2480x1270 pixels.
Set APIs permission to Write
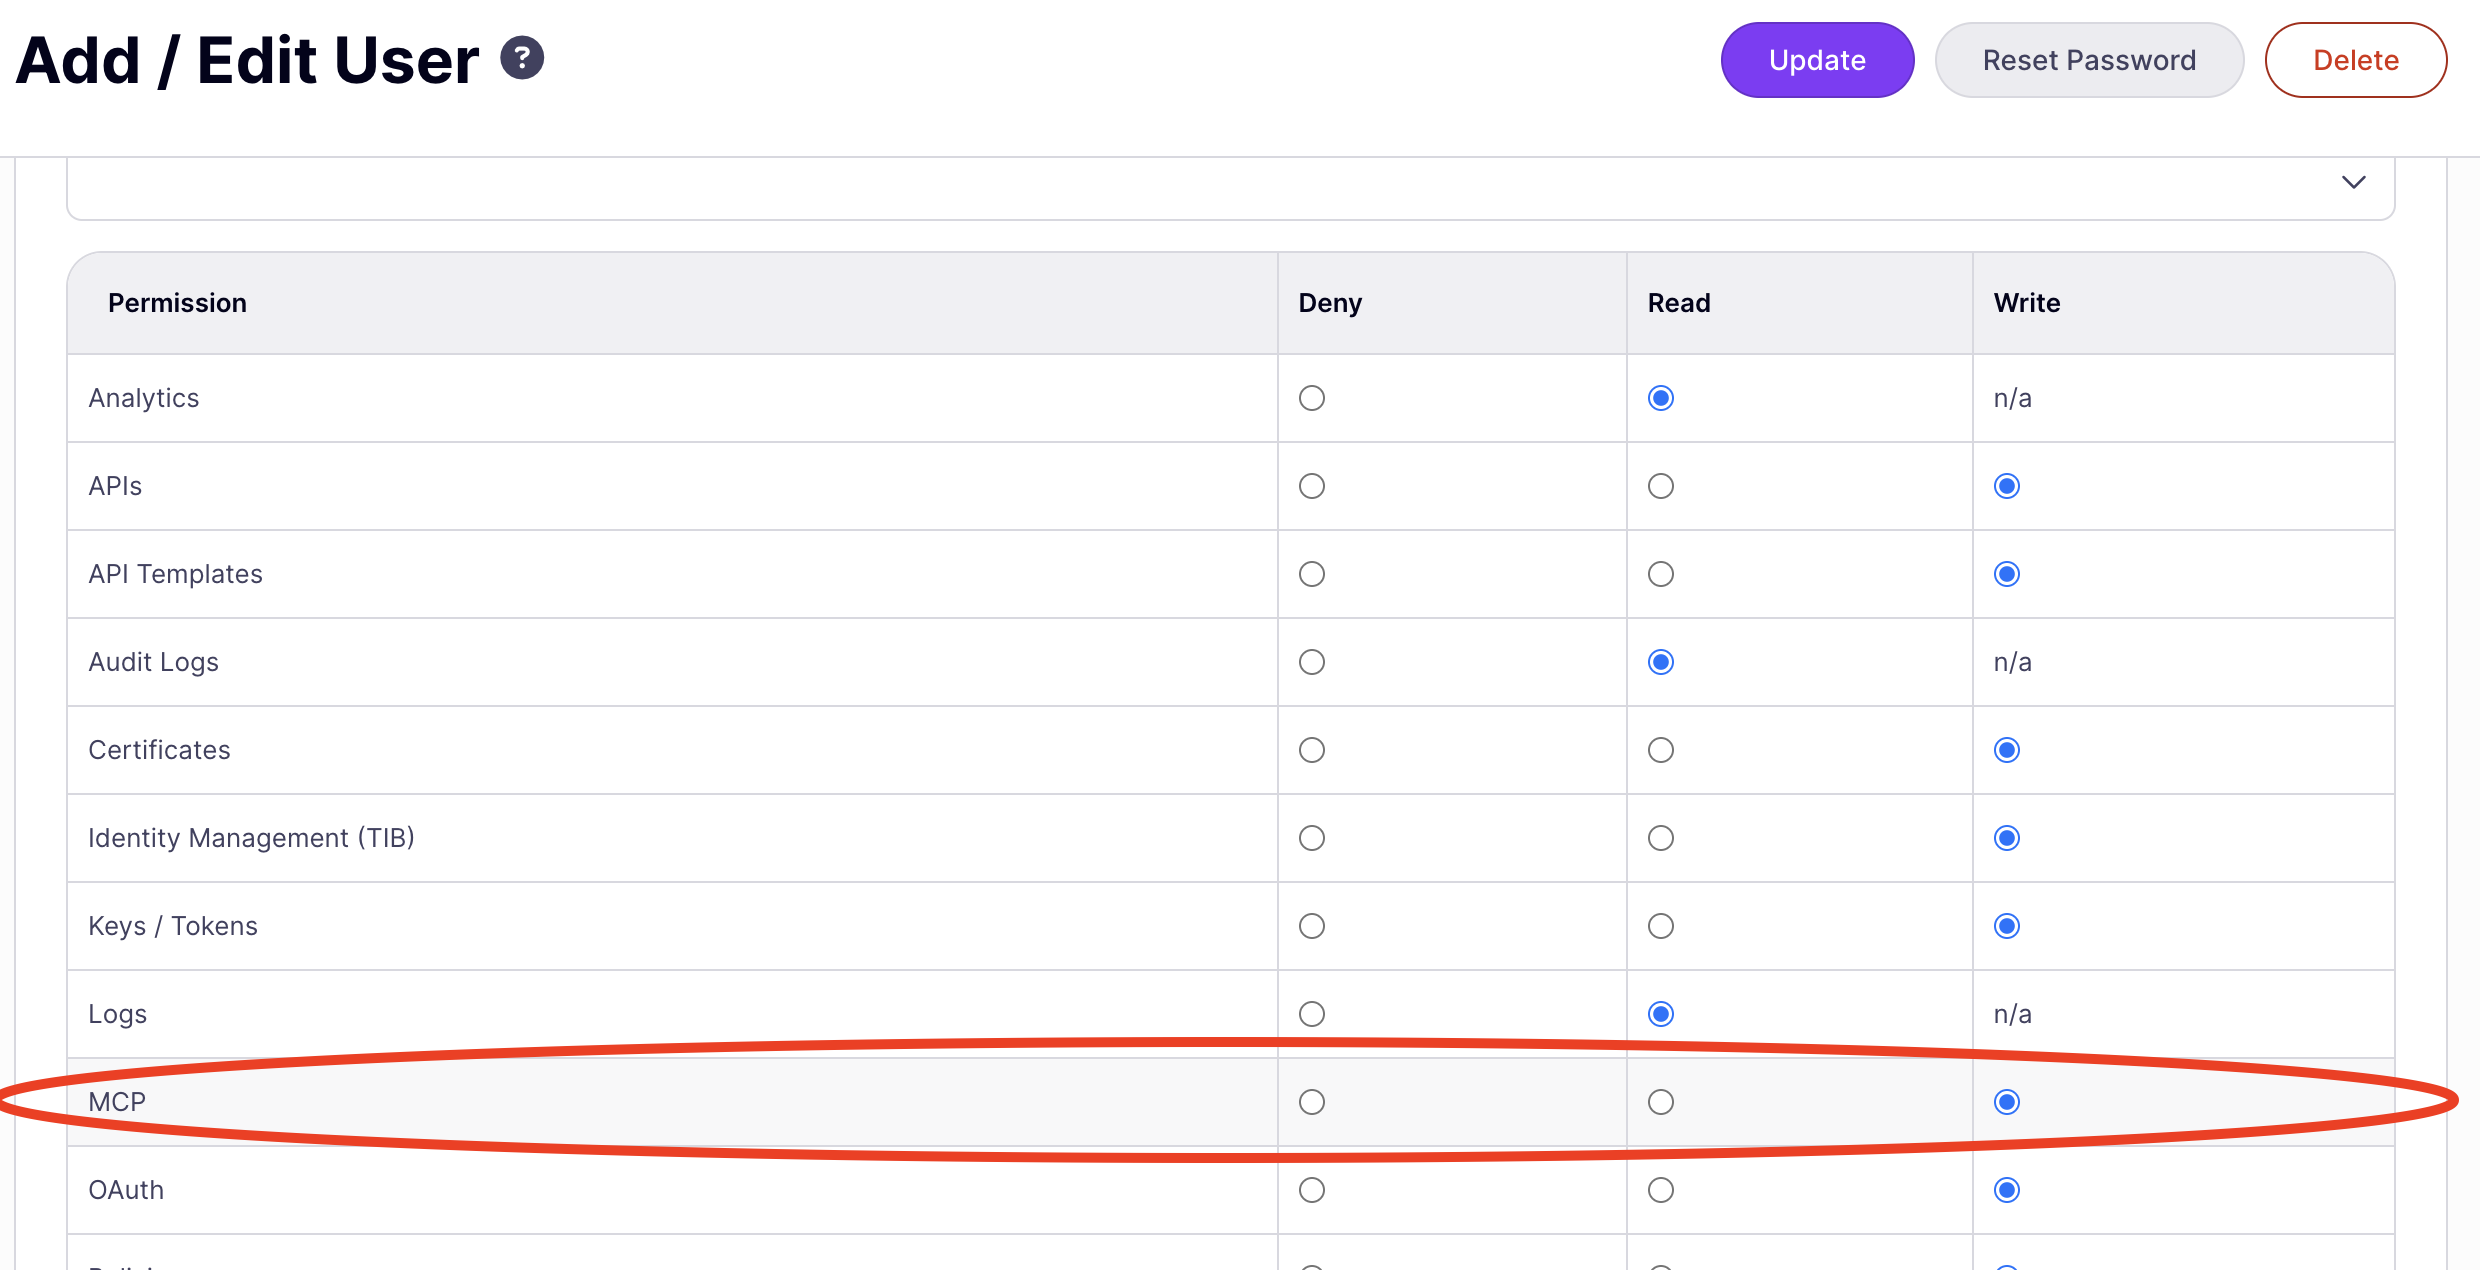pyautogui.click(x=2007, y=486)
